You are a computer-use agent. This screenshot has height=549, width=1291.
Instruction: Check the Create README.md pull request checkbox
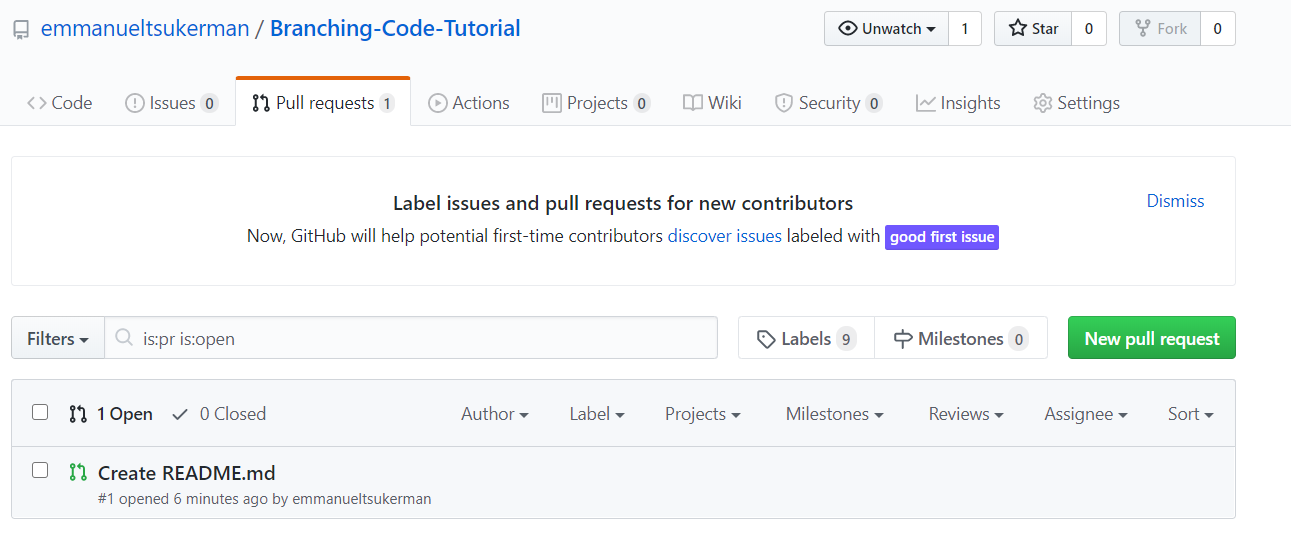pos(40,470)
